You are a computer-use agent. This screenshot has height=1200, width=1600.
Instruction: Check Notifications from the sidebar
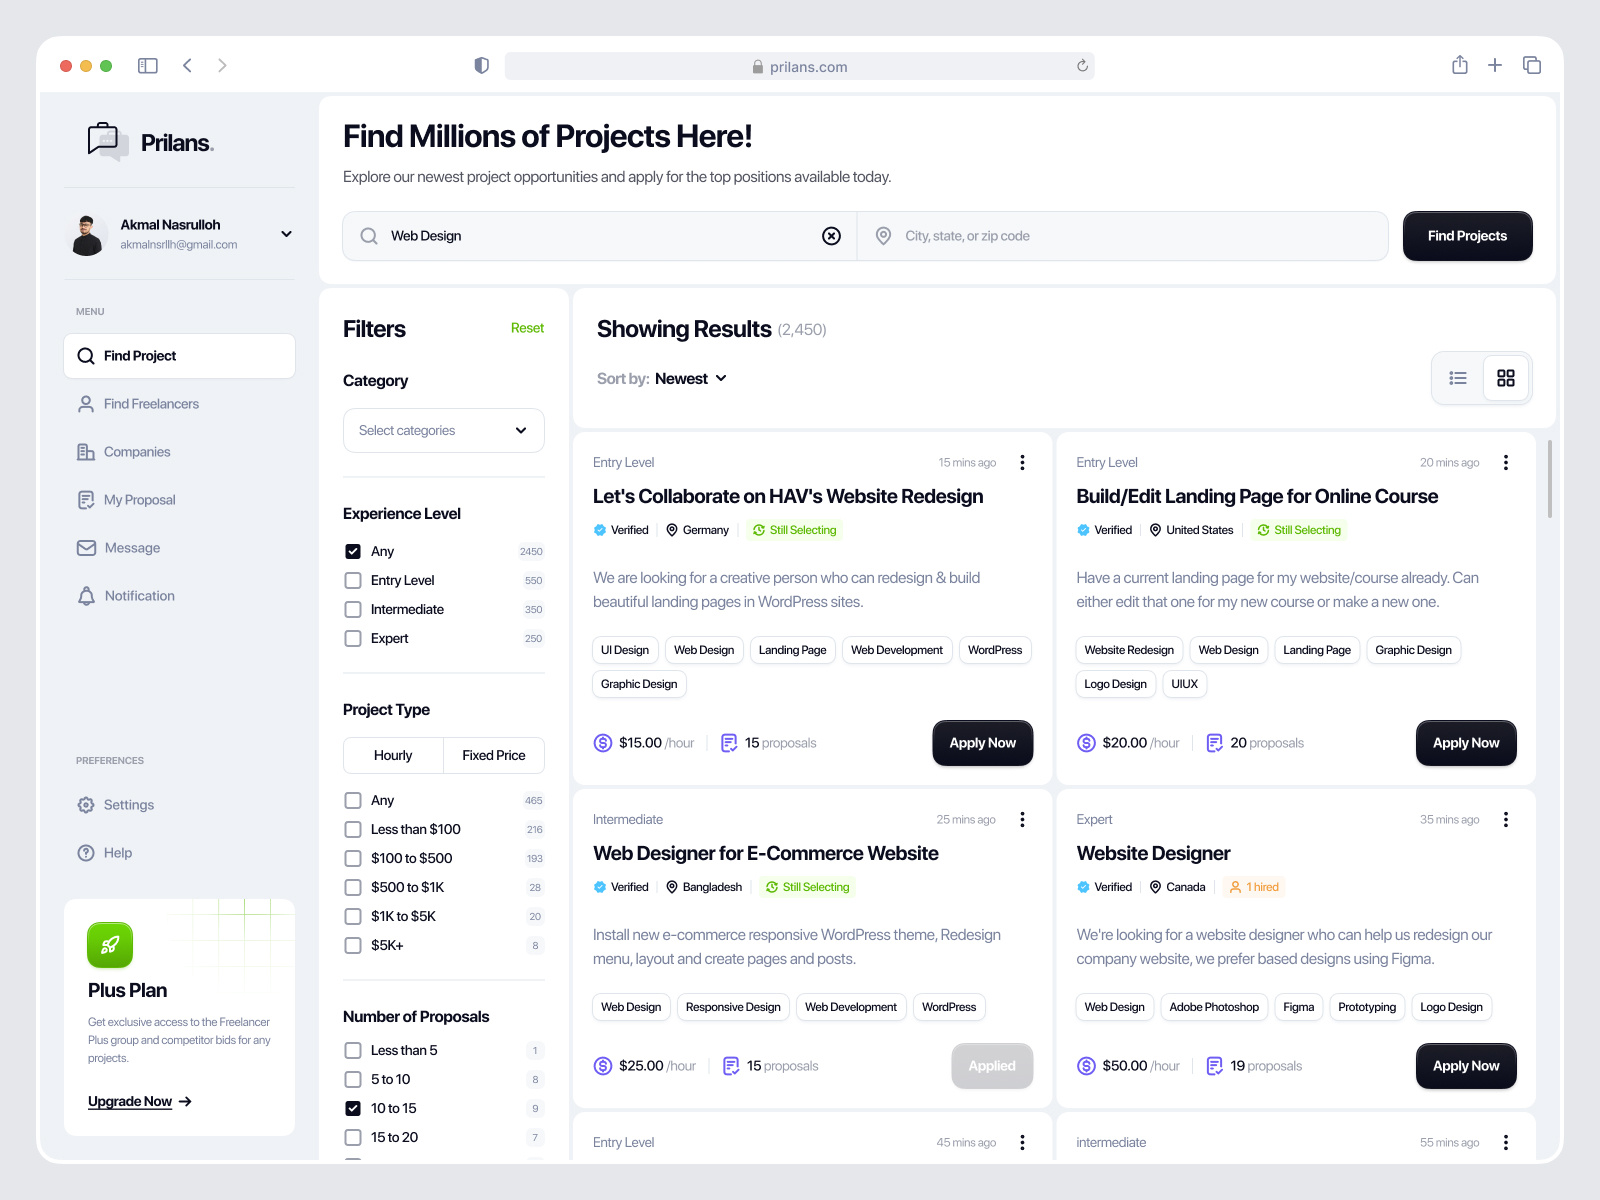pos(139,595)
